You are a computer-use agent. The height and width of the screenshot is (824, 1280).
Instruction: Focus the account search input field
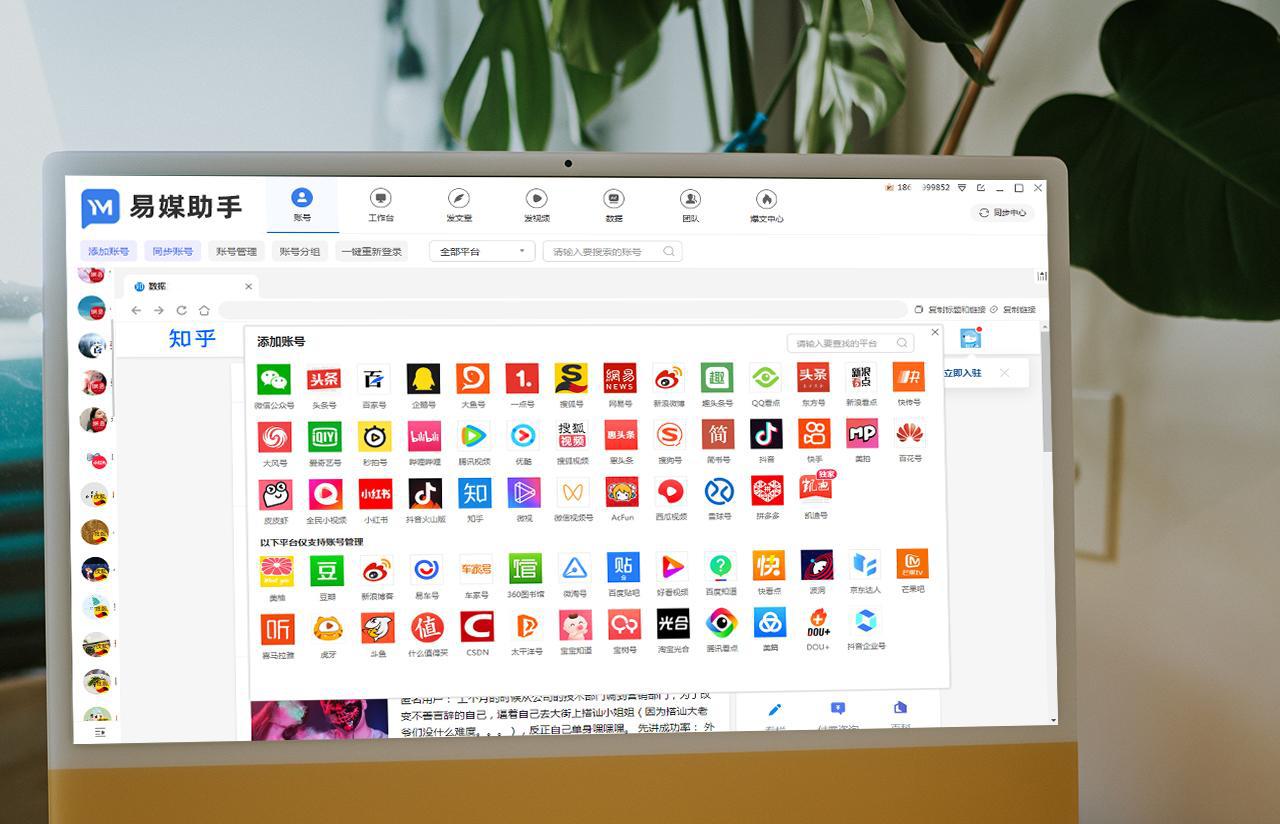tap(612, 252)
